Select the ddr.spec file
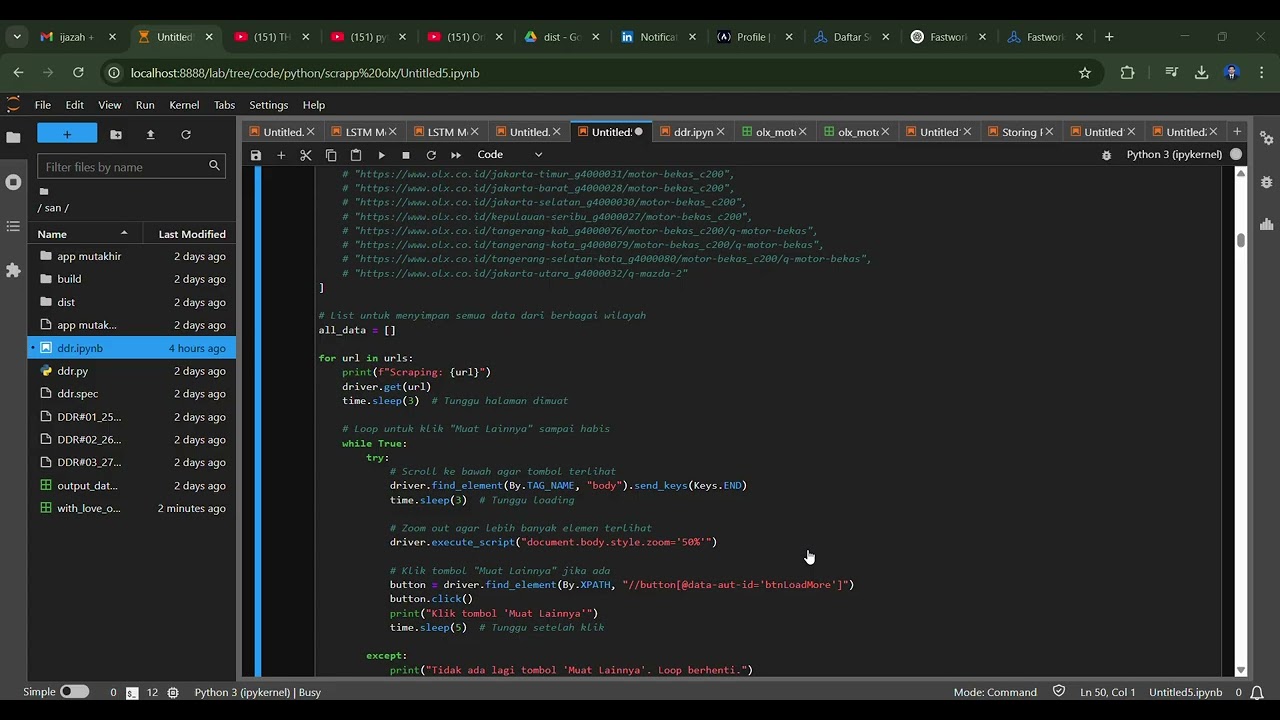1280x720 pixels. coord(134,394)
